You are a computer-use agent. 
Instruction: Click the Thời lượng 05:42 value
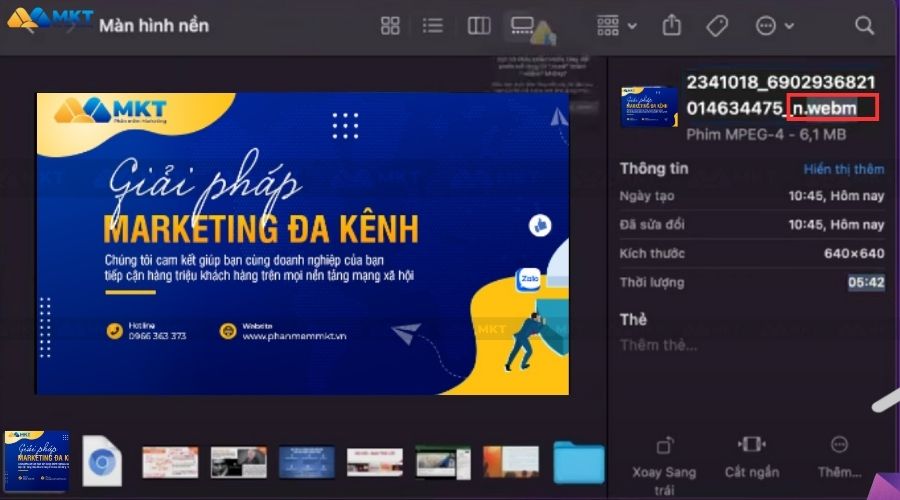click(x=866, y=282)
